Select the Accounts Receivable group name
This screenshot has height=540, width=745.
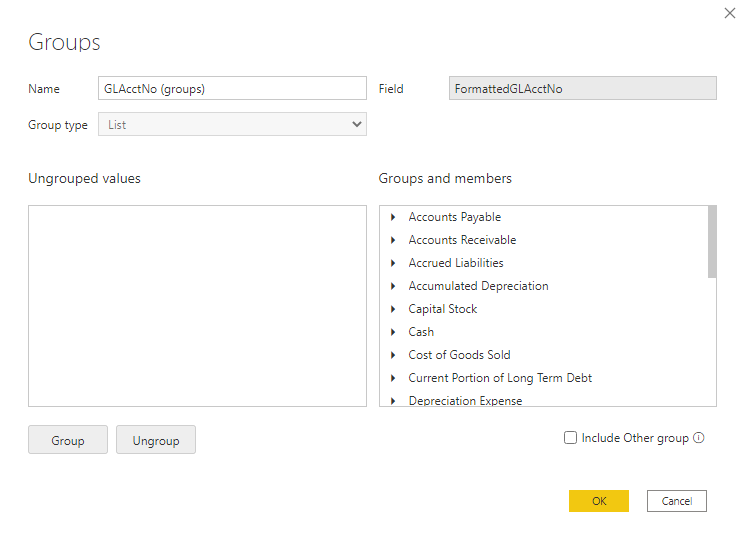pos(462,240)
